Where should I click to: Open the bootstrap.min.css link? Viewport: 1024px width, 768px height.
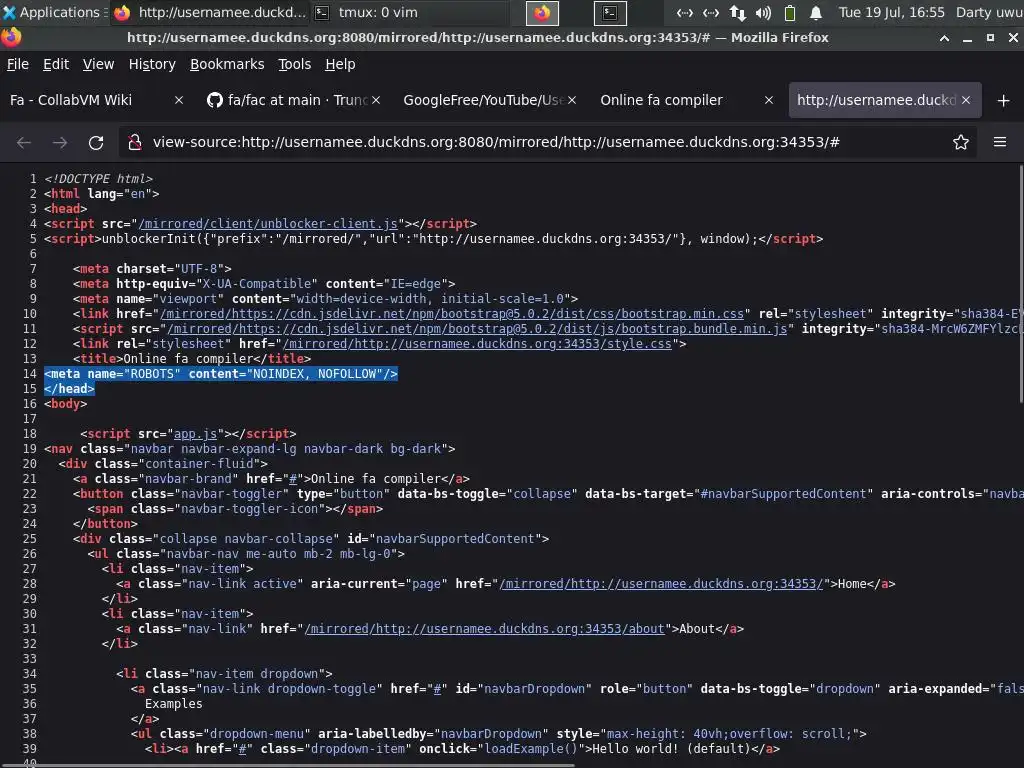click(452, 314)
